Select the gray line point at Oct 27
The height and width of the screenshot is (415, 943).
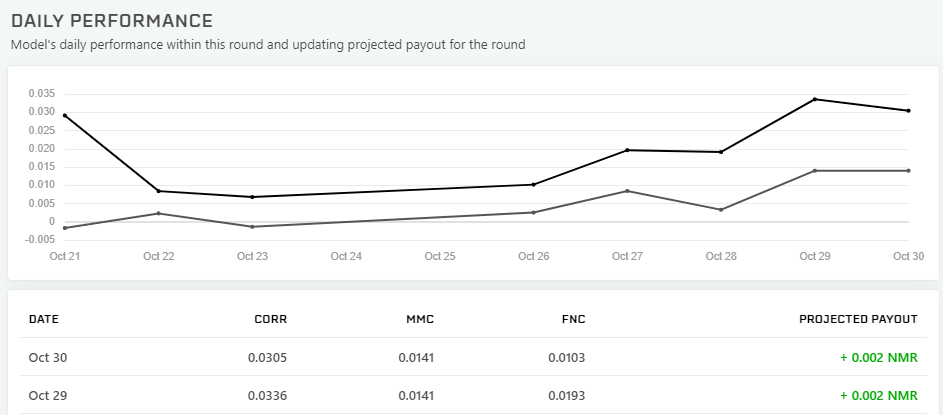[x=627, y=191]
